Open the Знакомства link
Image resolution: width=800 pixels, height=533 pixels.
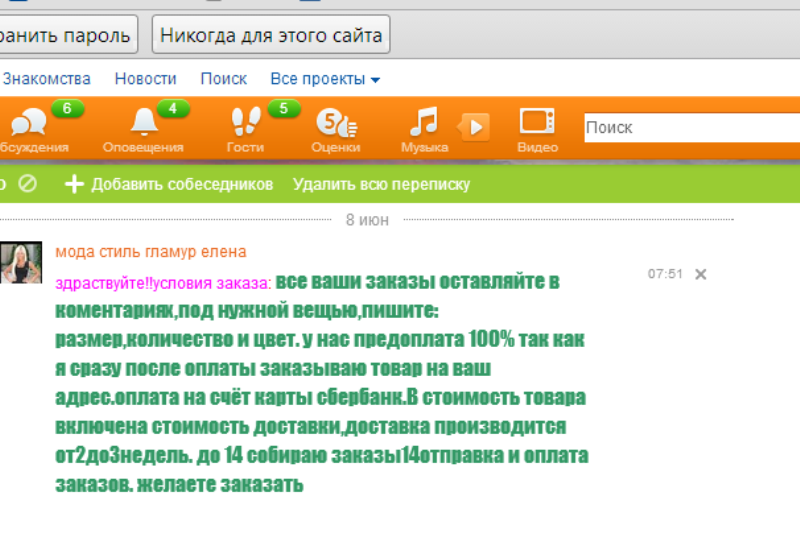[46, 79]
